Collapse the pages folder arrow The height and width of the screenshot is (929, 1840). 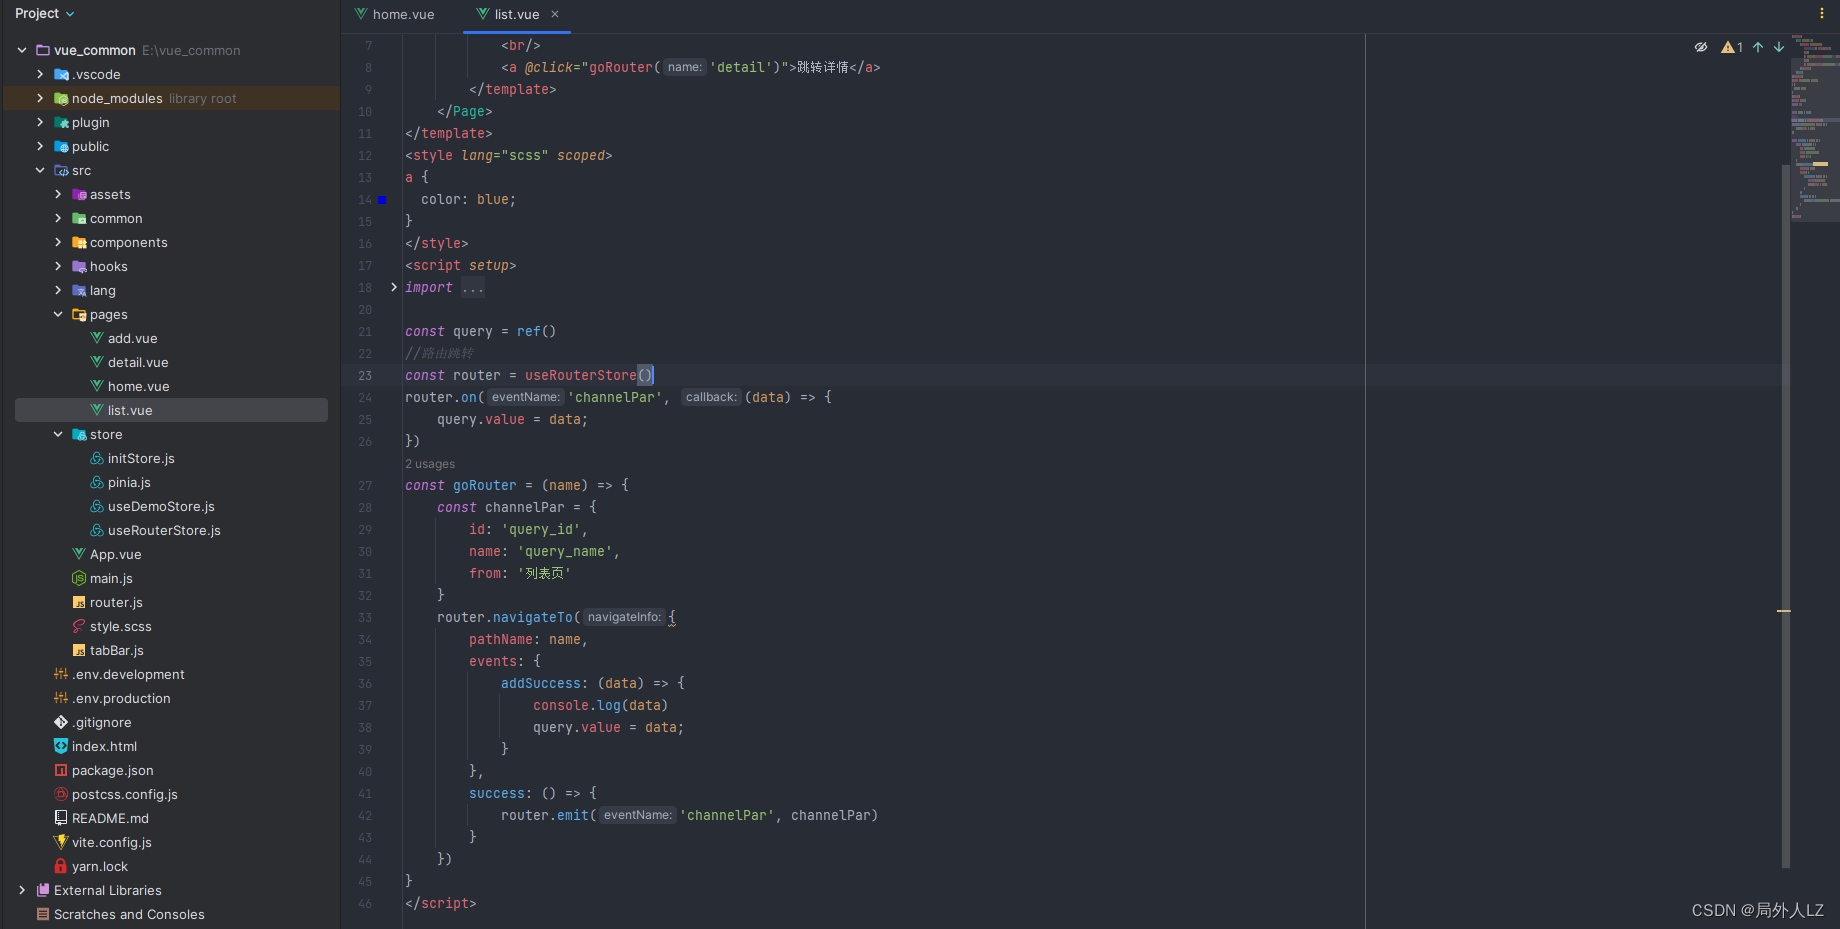58,314
